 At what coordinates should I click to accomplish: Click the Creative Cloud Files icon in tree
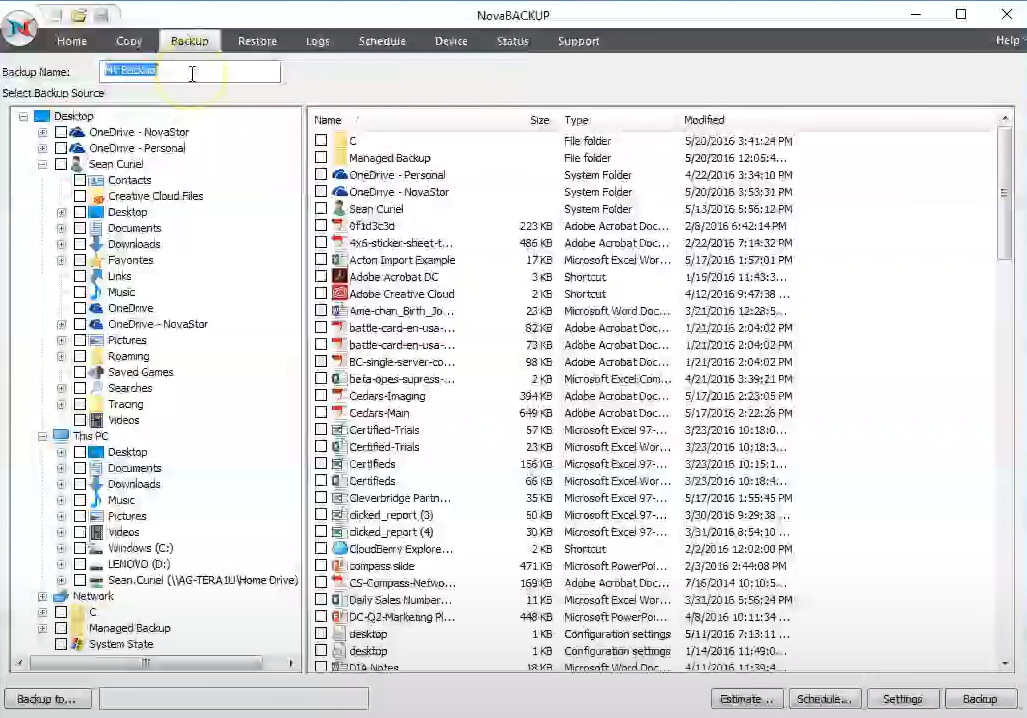pyautogui.click(x=97, y=197)
